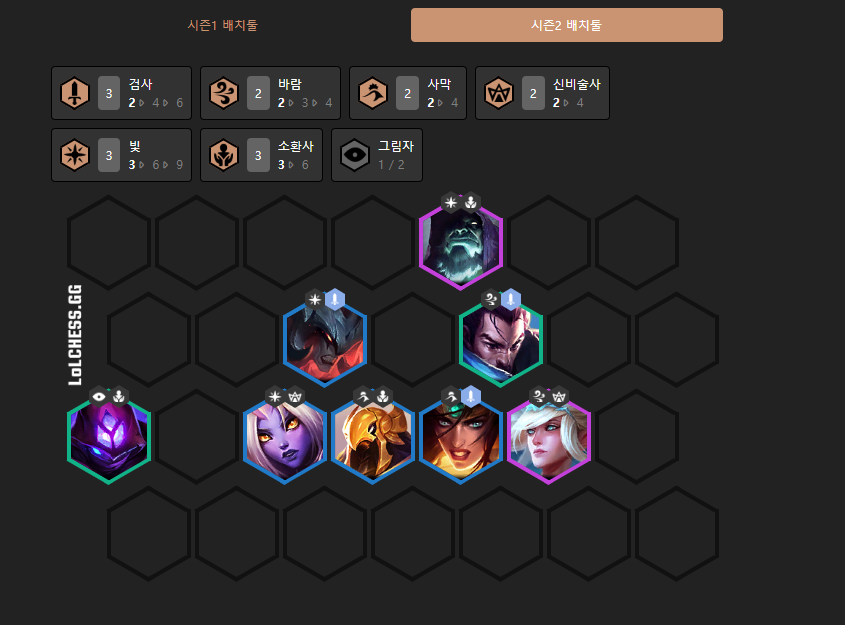Viewport: 845px width, 625px height.
Task: Click the 검사 sword trait icon
Action: pos(75,93)
